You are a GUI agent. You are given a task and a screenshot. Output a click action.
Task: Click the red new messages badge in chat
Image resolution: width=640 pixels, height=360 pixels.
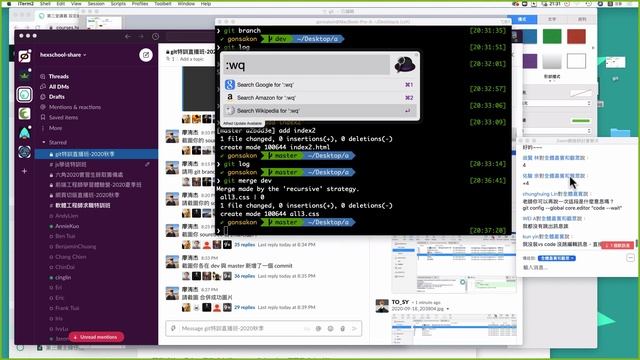(617, 245)
